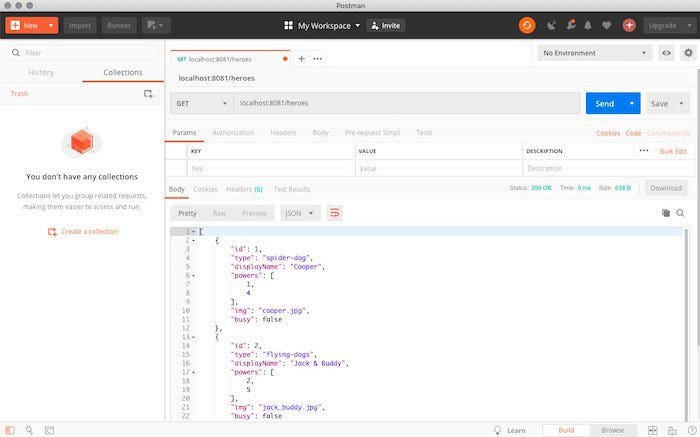700x437 pixels.
Task: Collapse the JSON array at line 1
Action: (x=194, y=231)
